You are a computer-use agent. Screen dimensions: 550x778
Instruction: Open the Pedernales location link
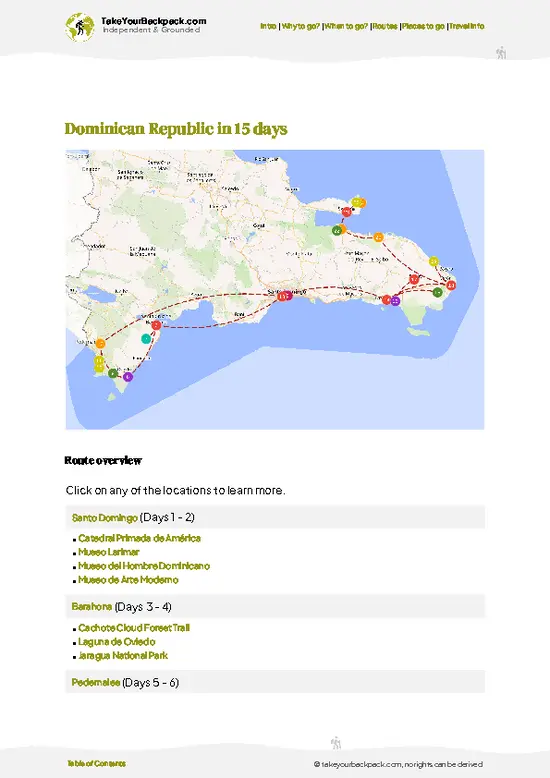coord(96,683)
